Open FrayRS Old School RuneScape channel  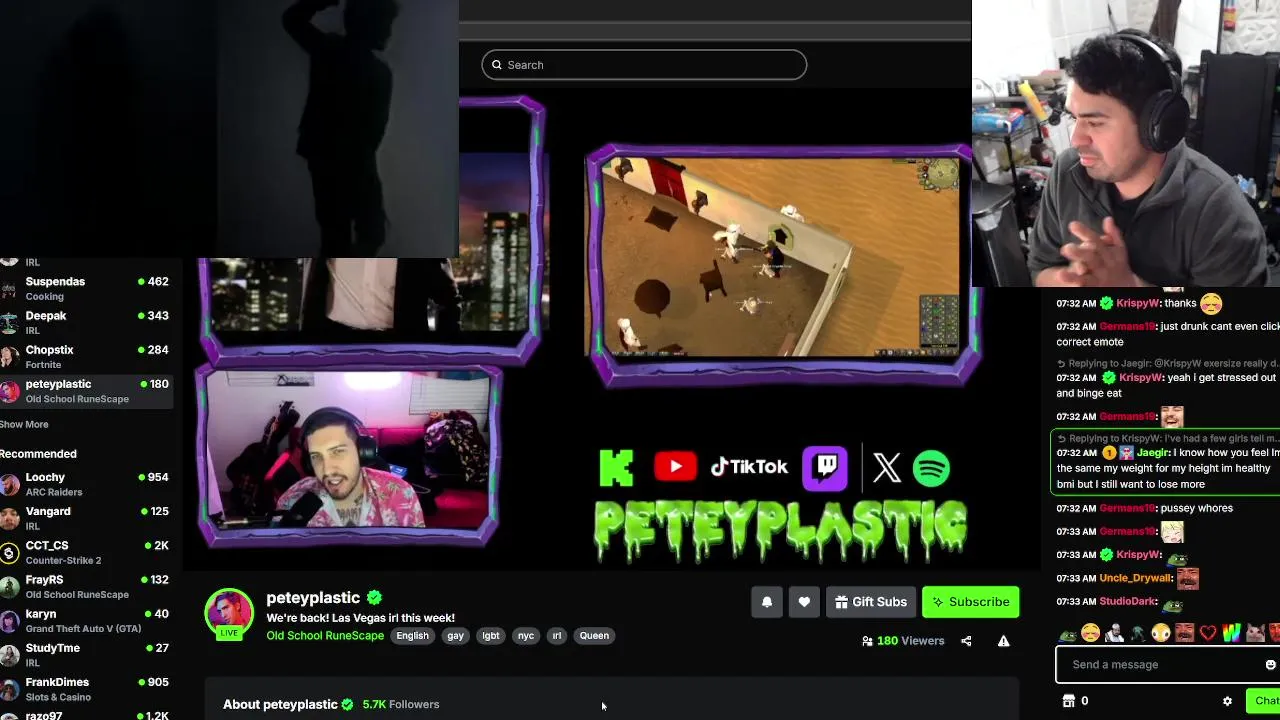click(x=86, y=586)
